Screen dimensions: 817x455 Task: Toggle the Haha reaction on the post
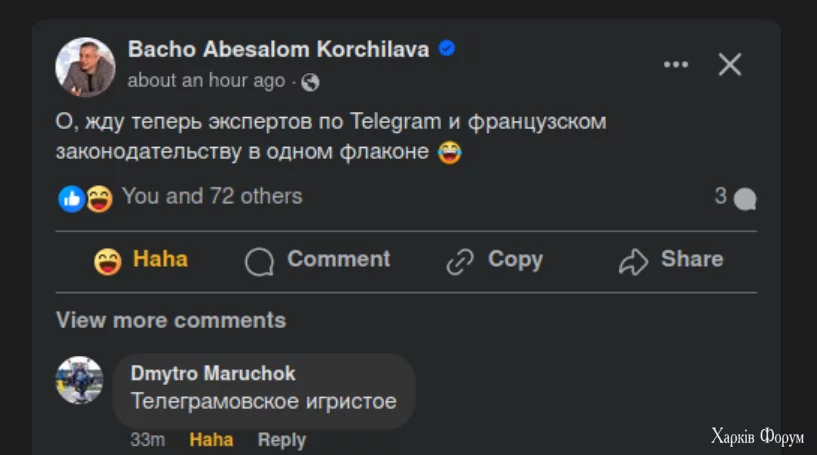pos(141,260)
